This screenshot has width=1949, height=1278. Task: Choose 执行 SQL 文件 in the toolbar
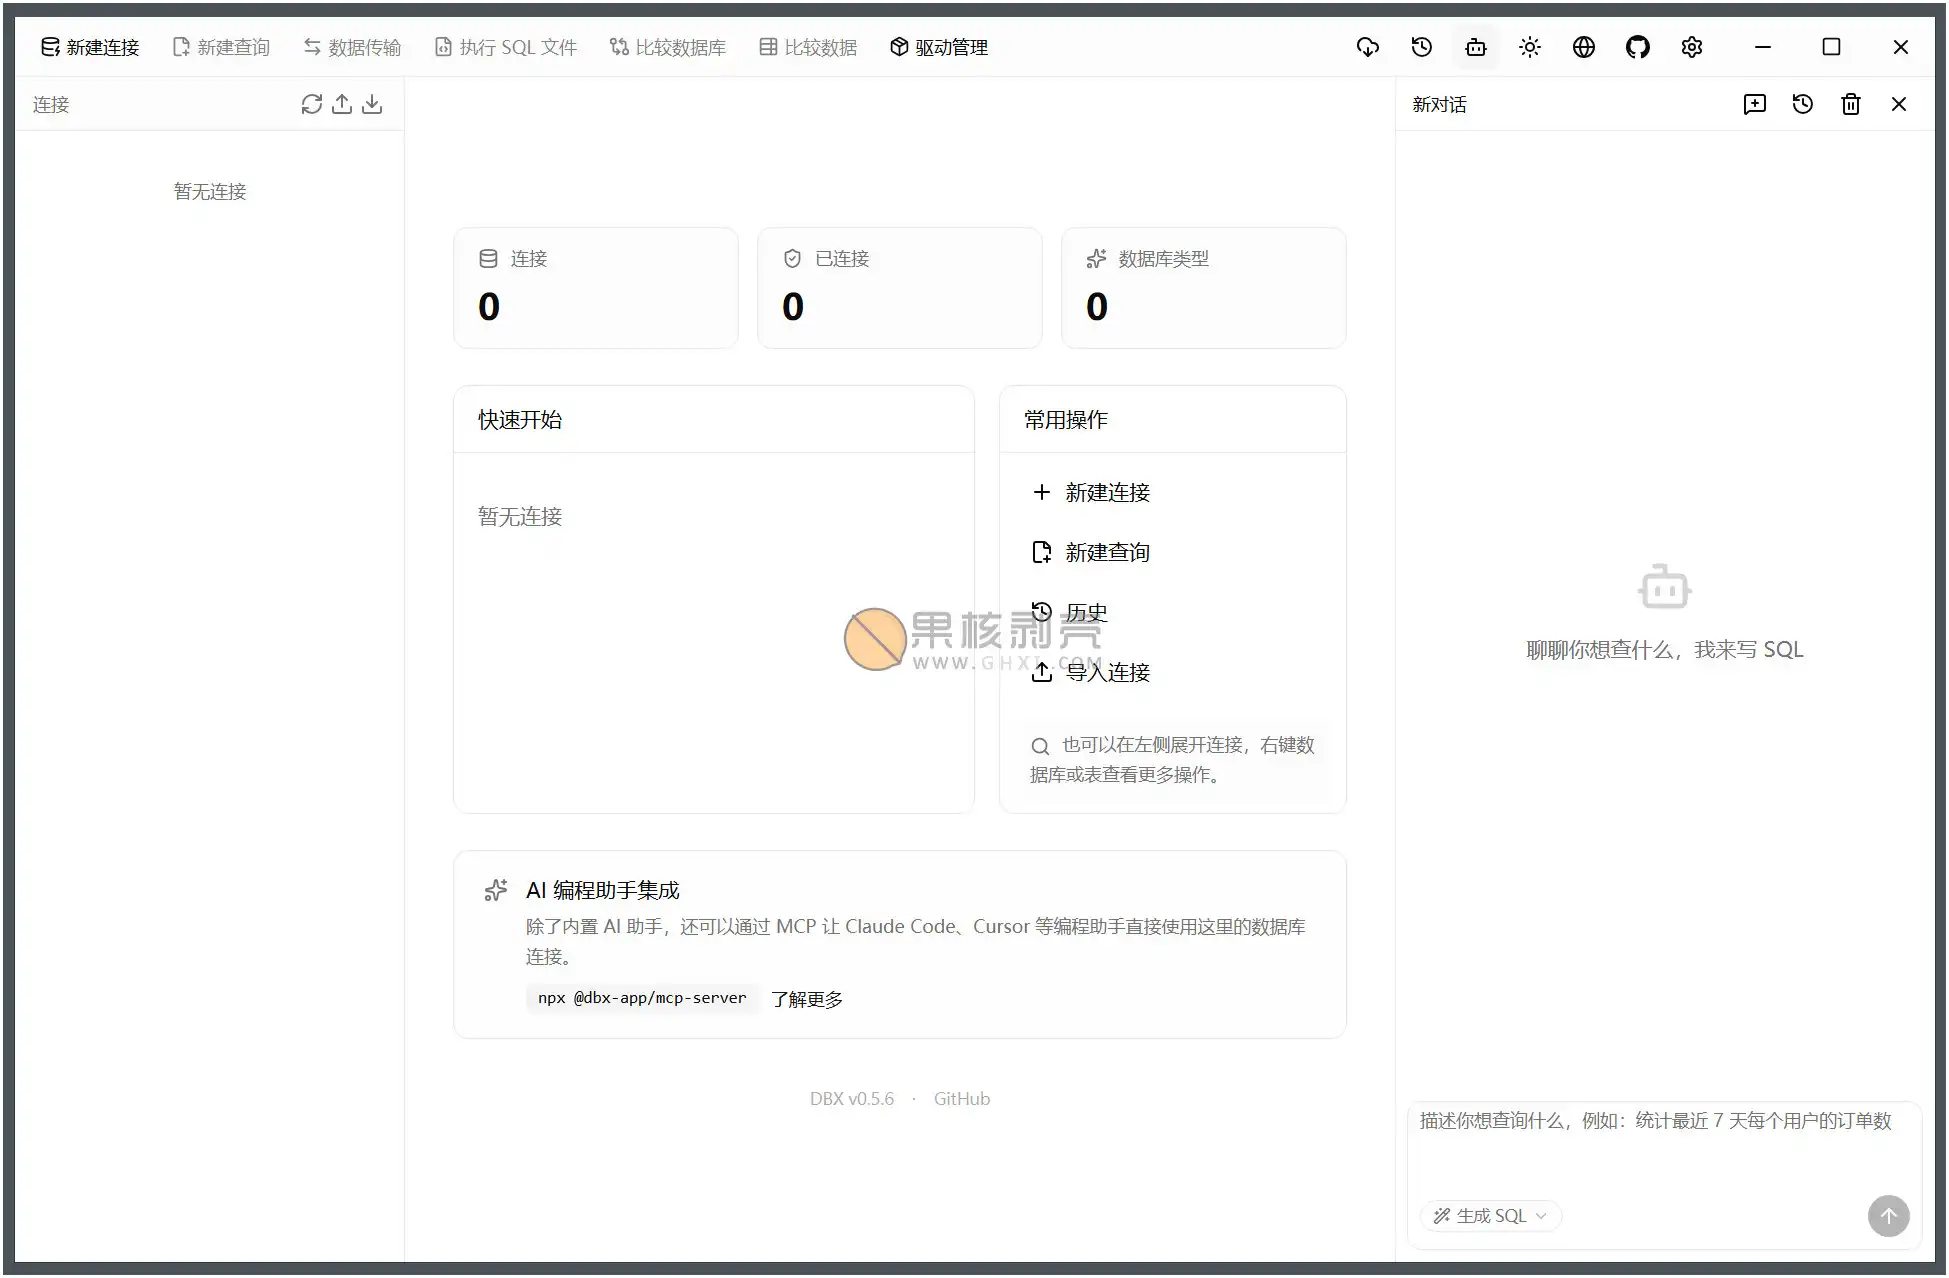click(x=506, y=47)
